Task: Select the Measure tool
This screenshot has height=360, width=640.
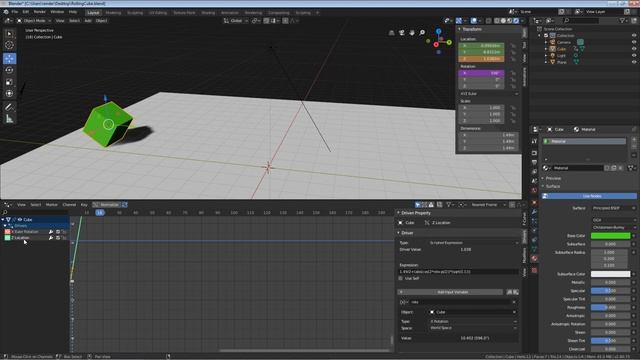Action: 9,119
